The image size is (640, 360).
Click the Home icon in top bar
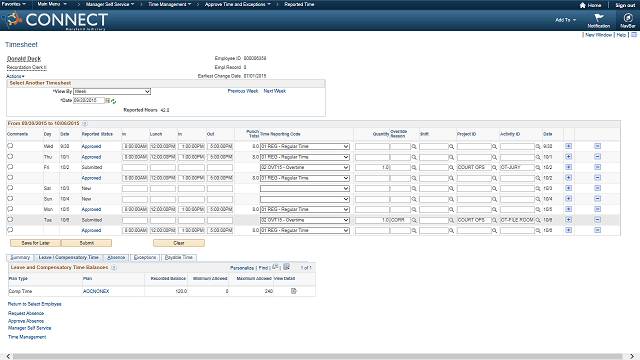[x=582, y=5]
